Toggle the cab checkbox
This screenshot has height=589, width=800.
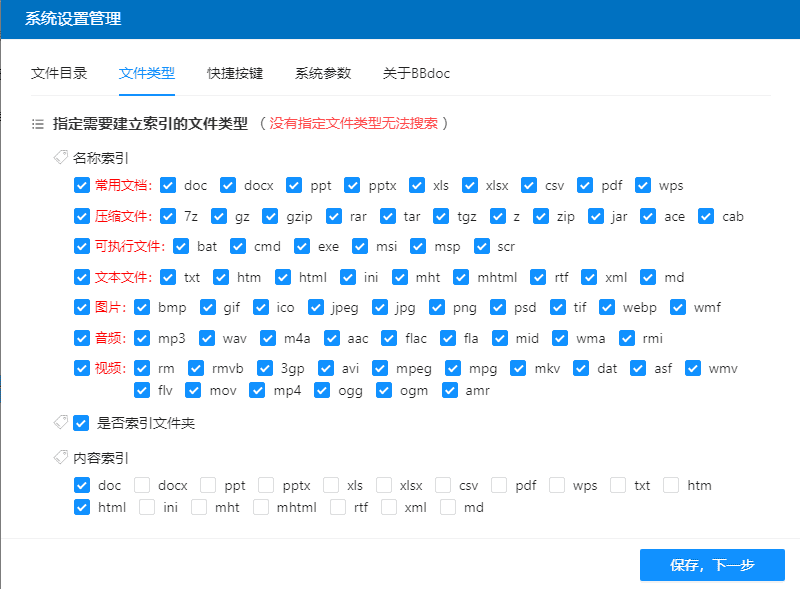point(706,216)
